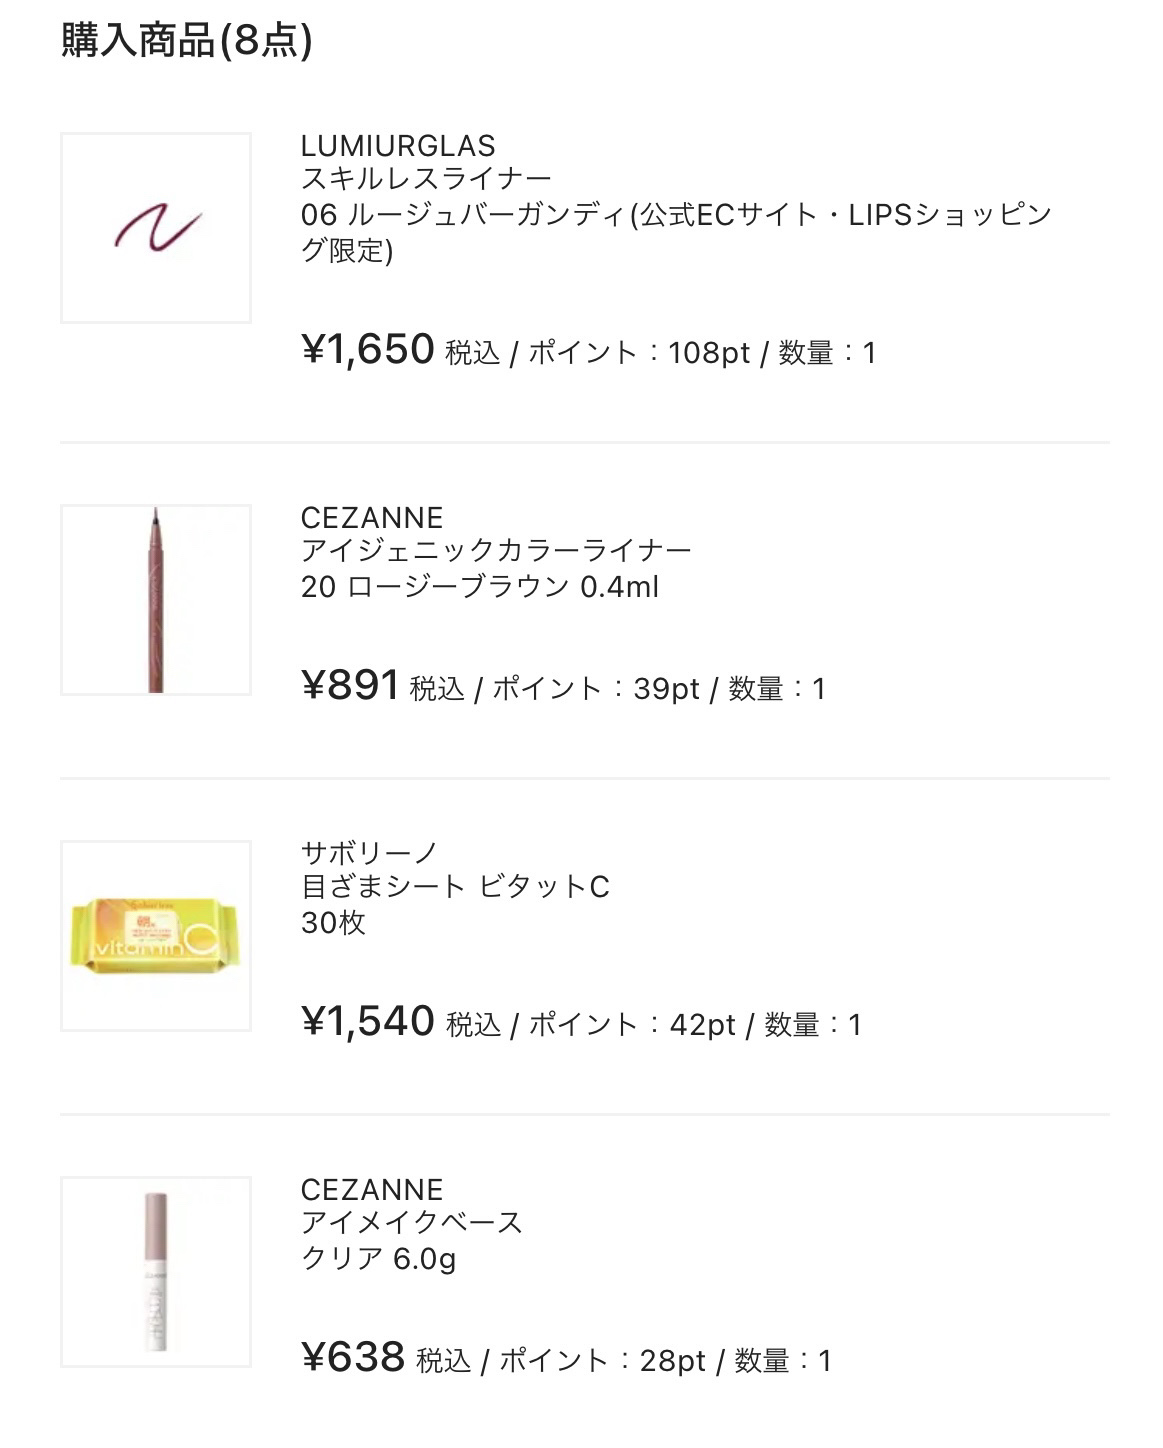Click the LUMIURGLAS brand name
Screen dimensions: 1163x1448
398,146
